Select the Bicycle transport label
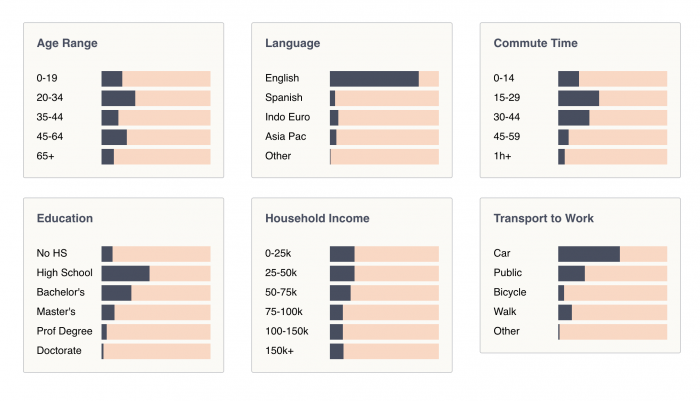This screenshot has height=401, width=700. 511,292
